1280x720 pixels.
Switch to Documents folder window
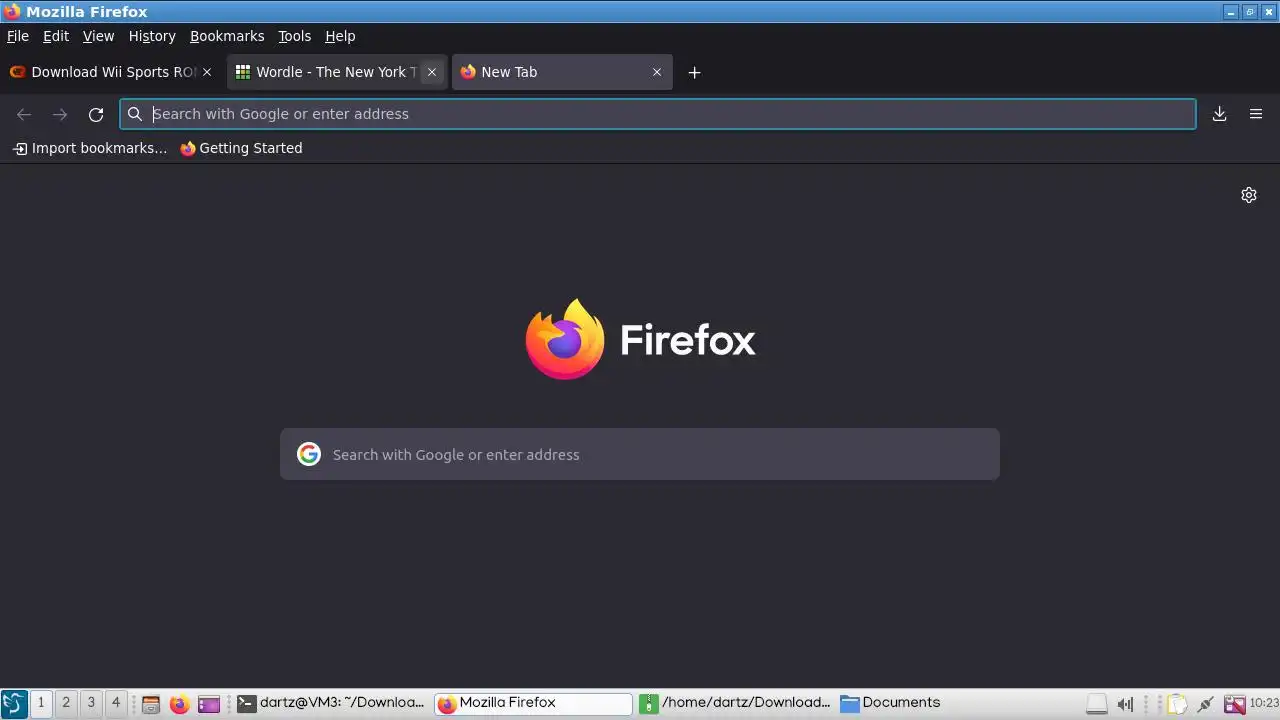pos(890,703)
